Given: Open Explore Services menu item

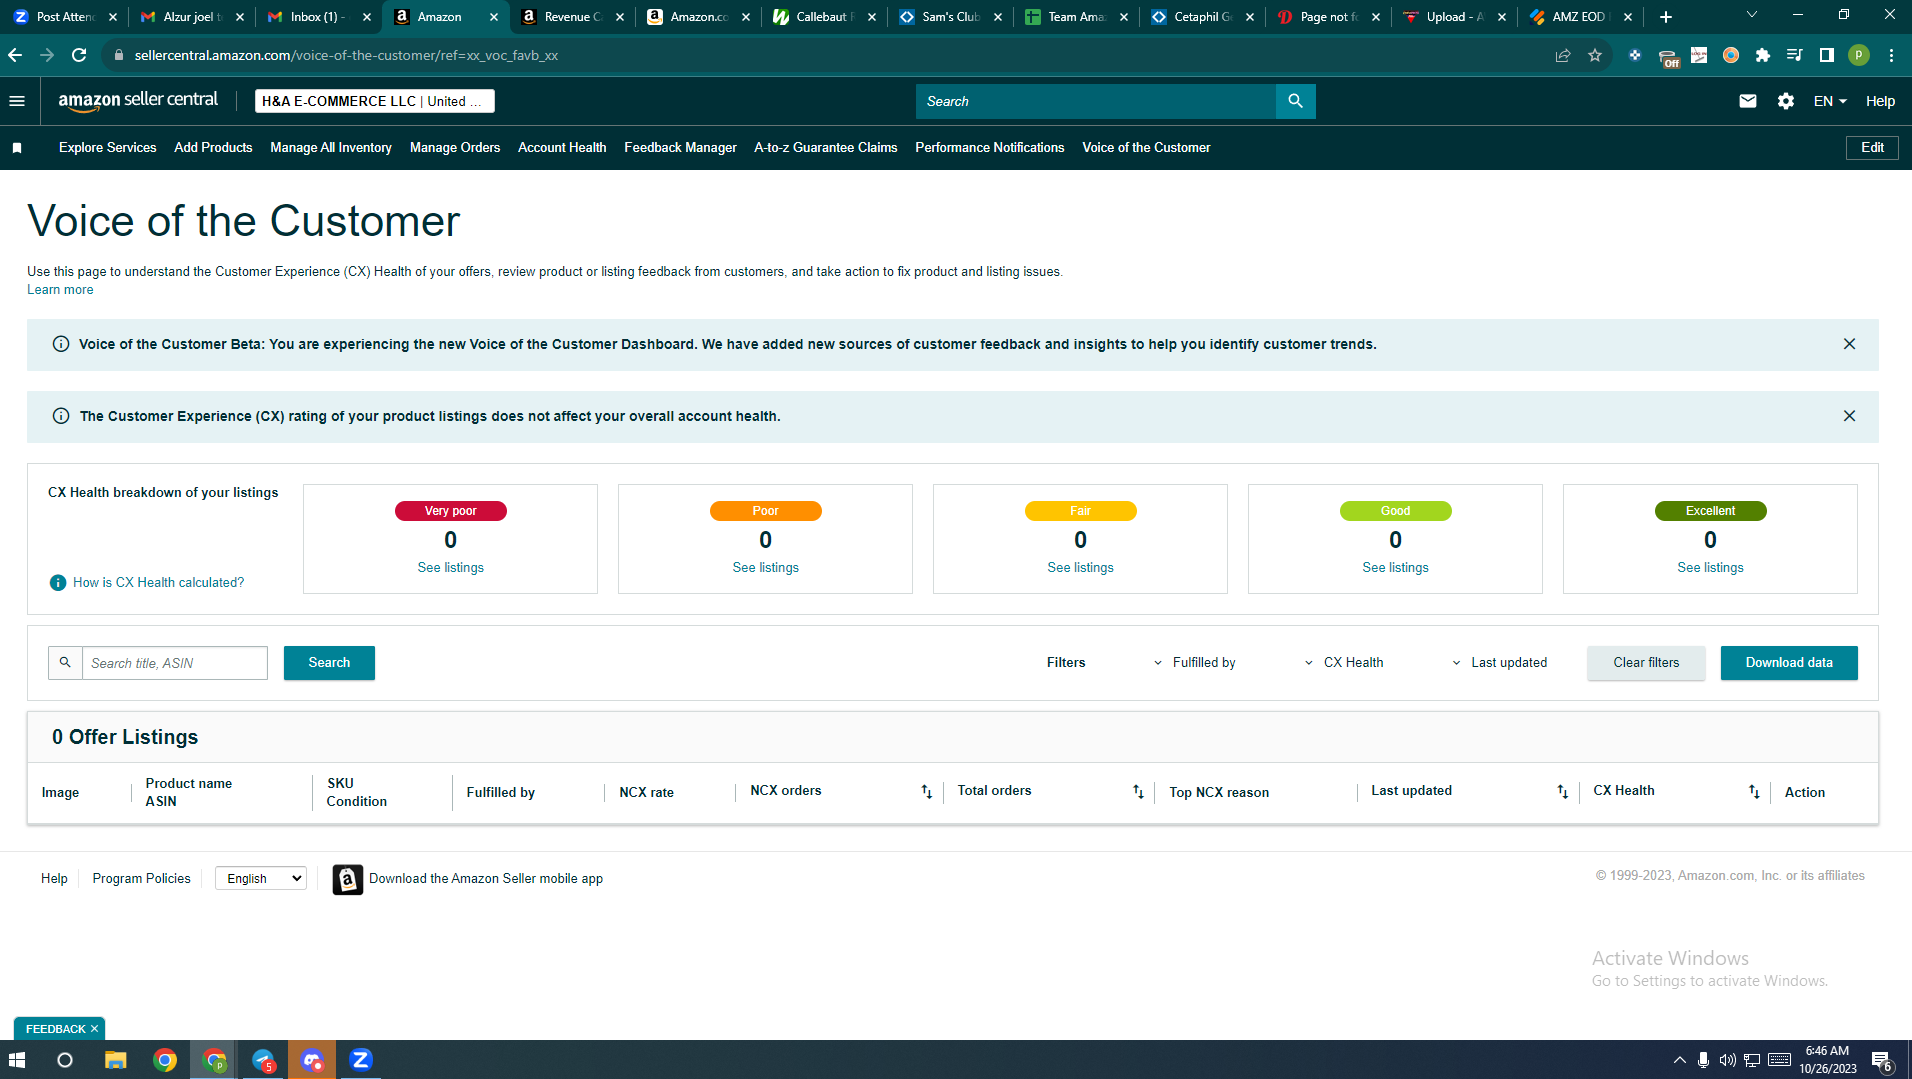Looking at the screenshot, I should 108,148.
